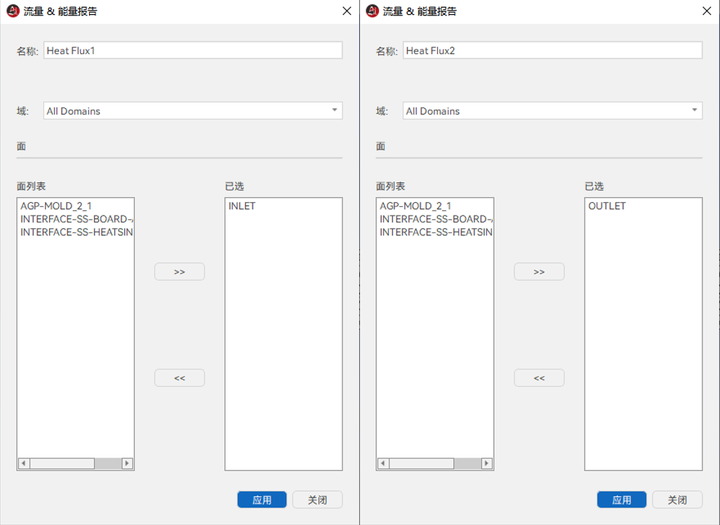Click the << remove button in Heat Flux2 dialog

[x=539, y=378]
